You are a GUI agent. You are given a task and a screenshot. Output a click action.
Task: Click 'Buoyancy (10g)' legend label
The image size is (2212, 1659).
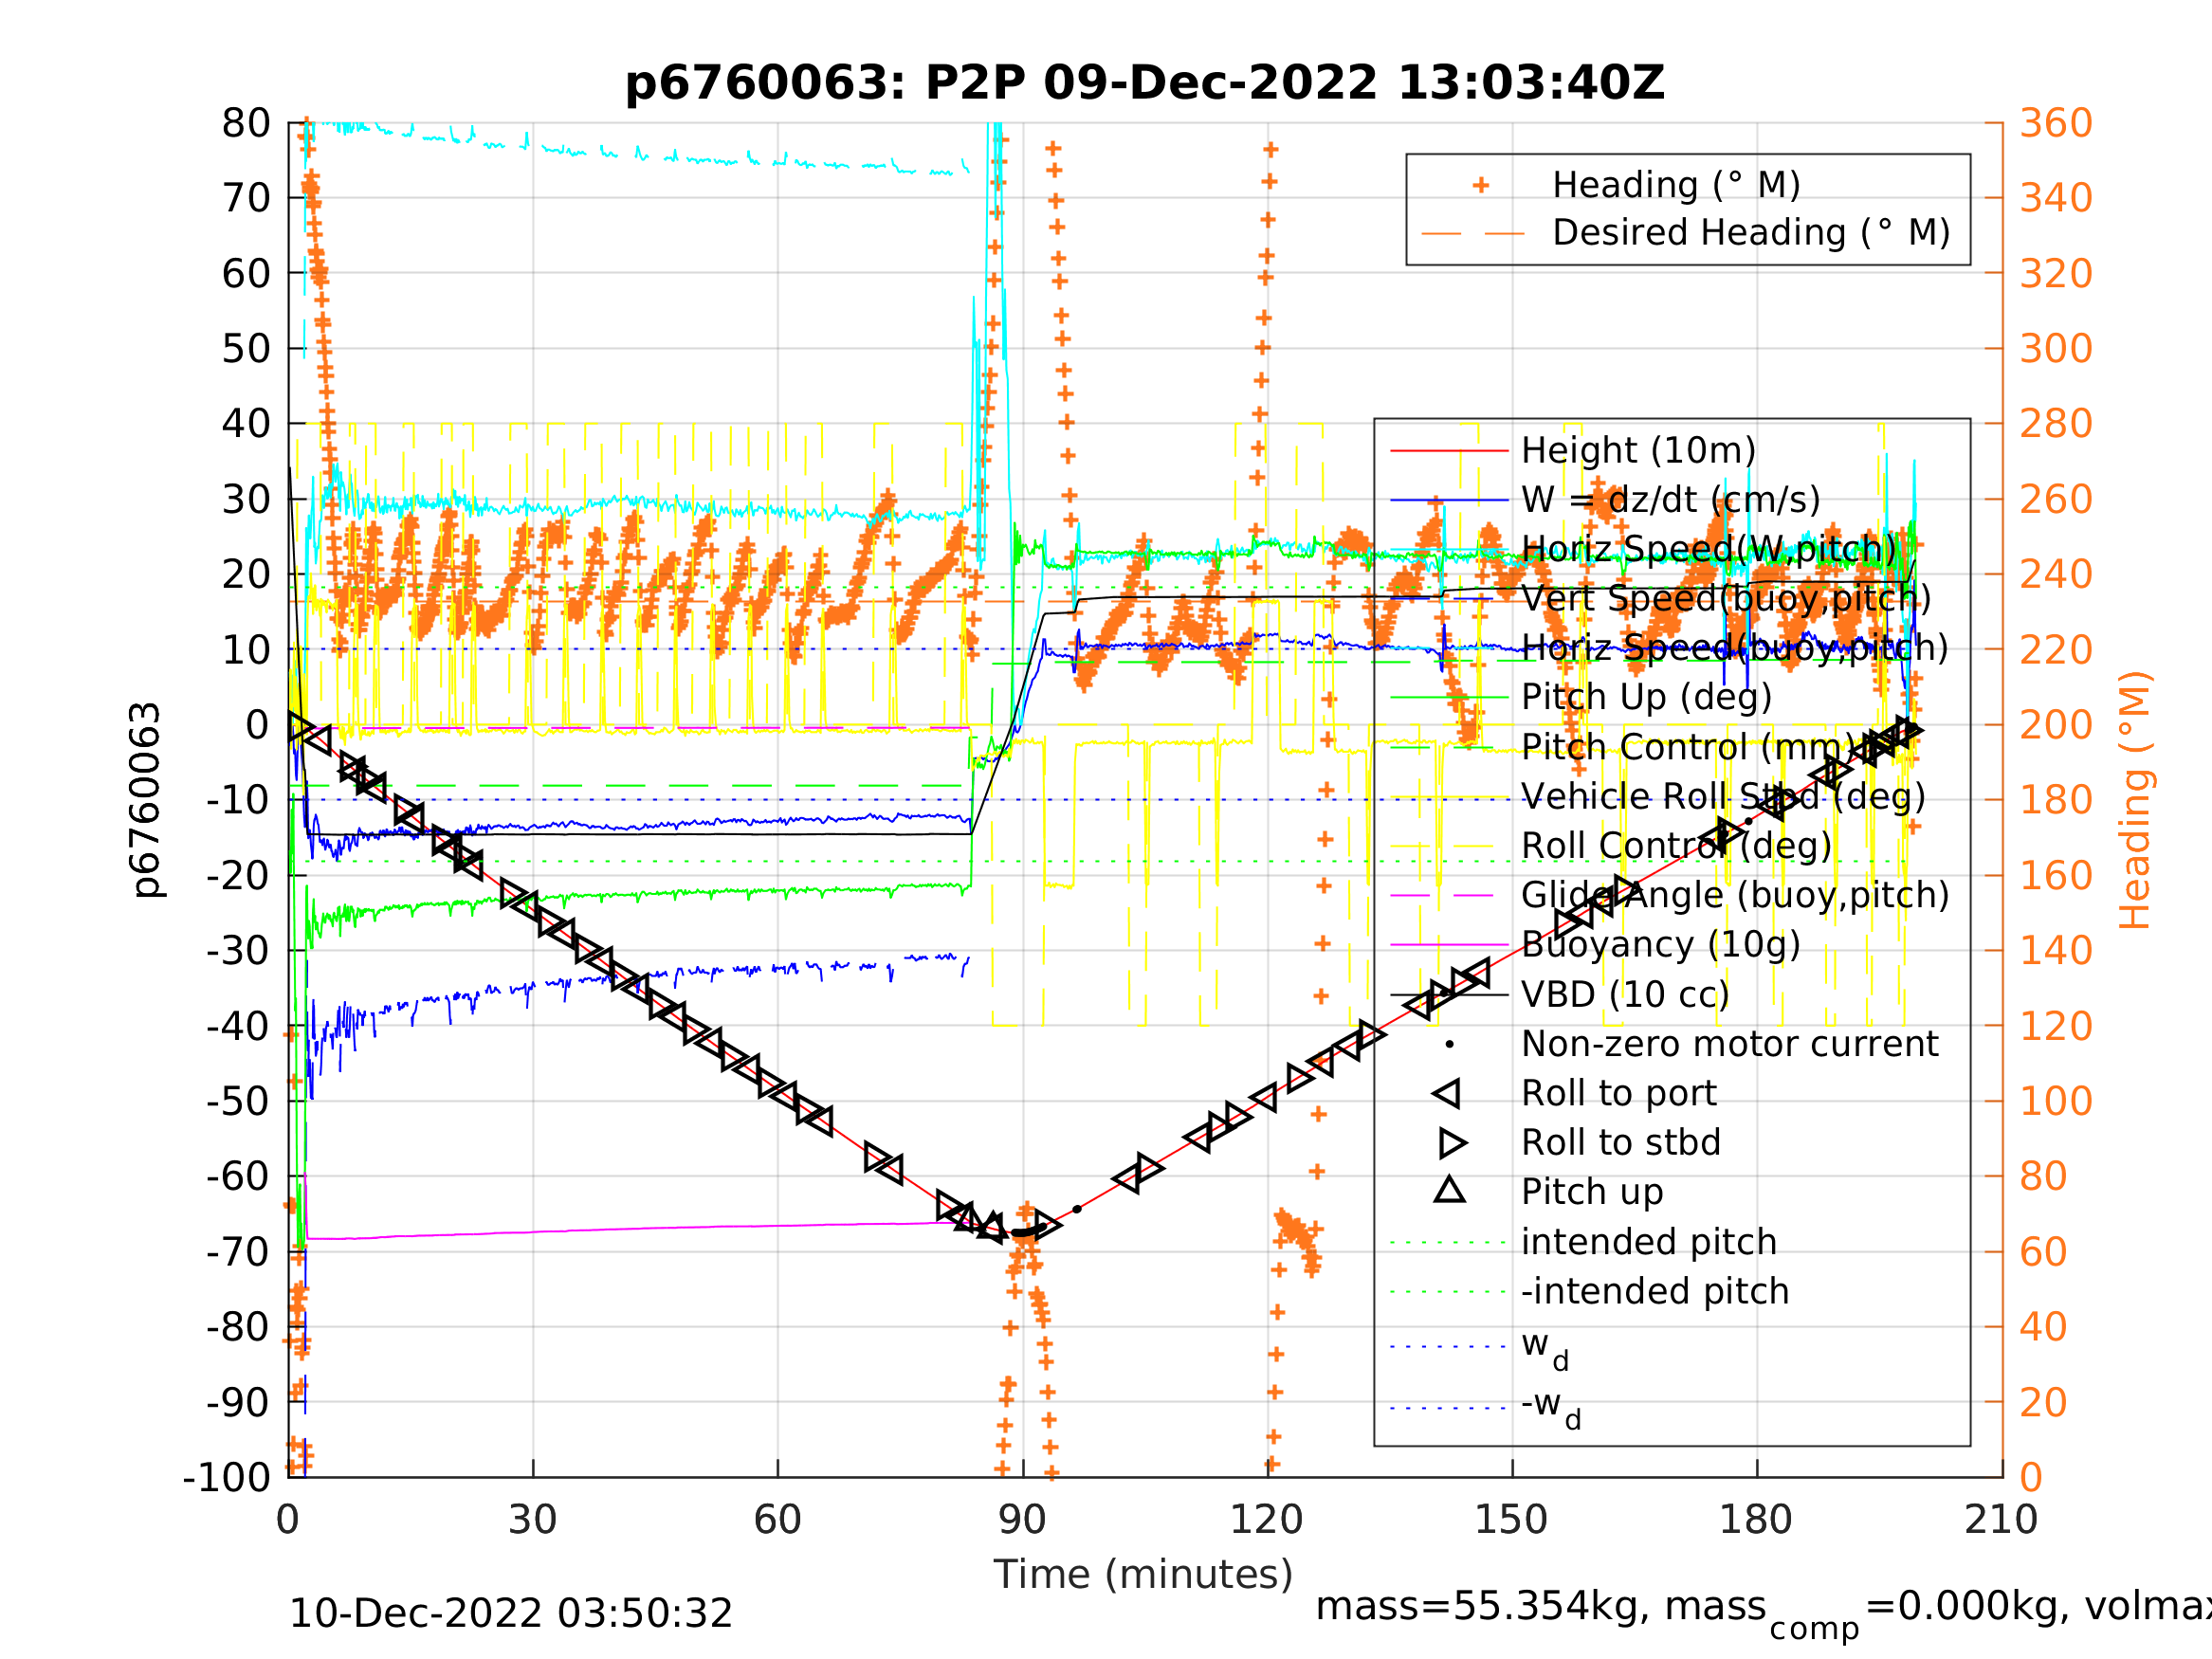tap(1660, 944)
